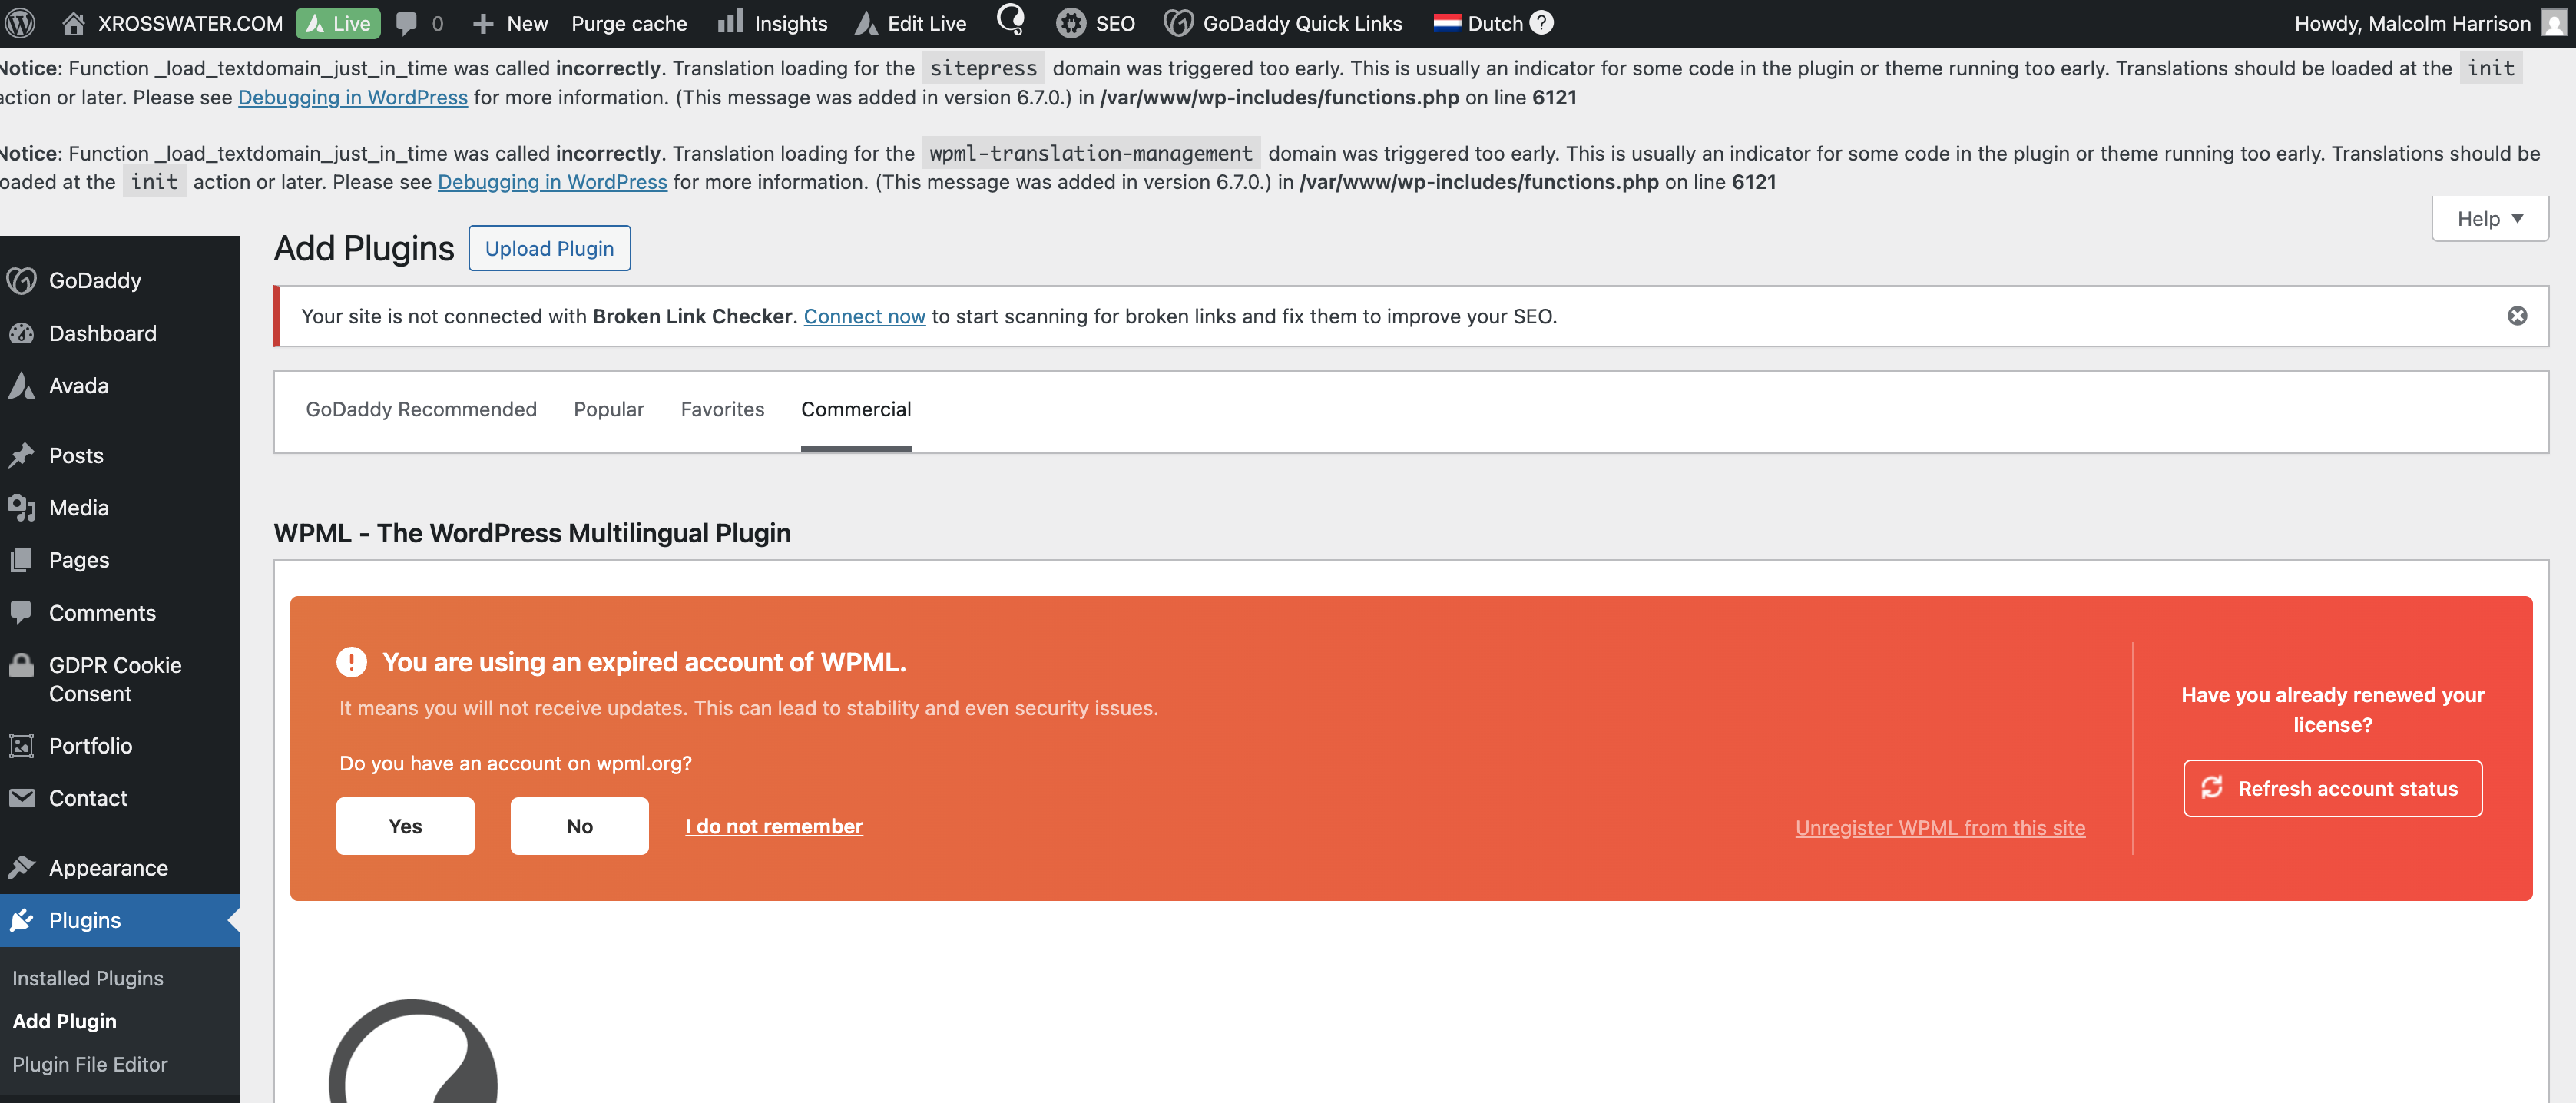Click I do not remember link
Screen dimensions: 2576x1103
[774, 826]
